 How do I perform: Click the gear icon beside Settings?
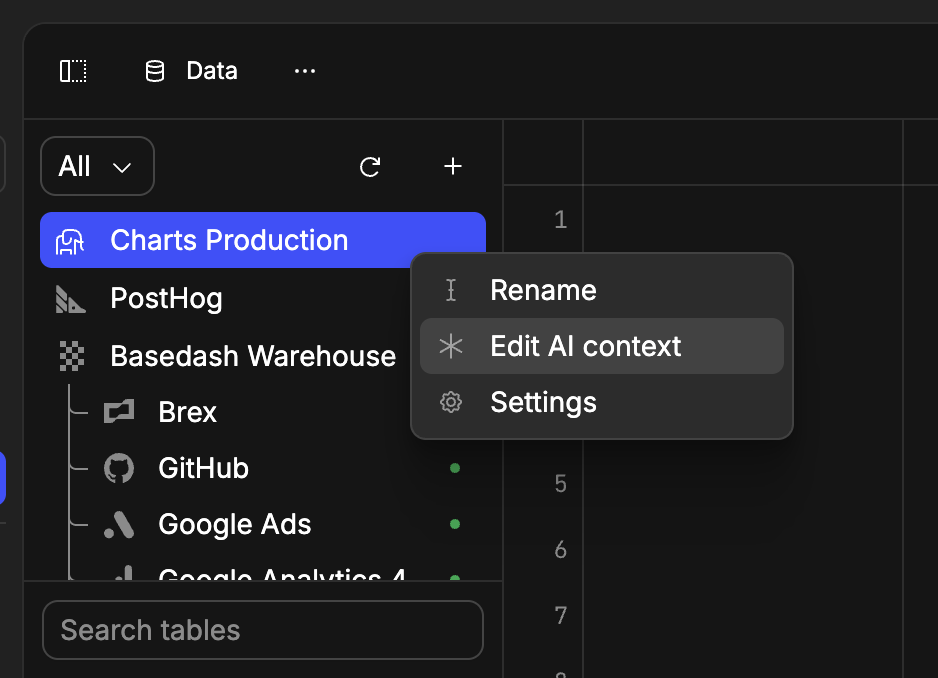(x=450, y=402)
